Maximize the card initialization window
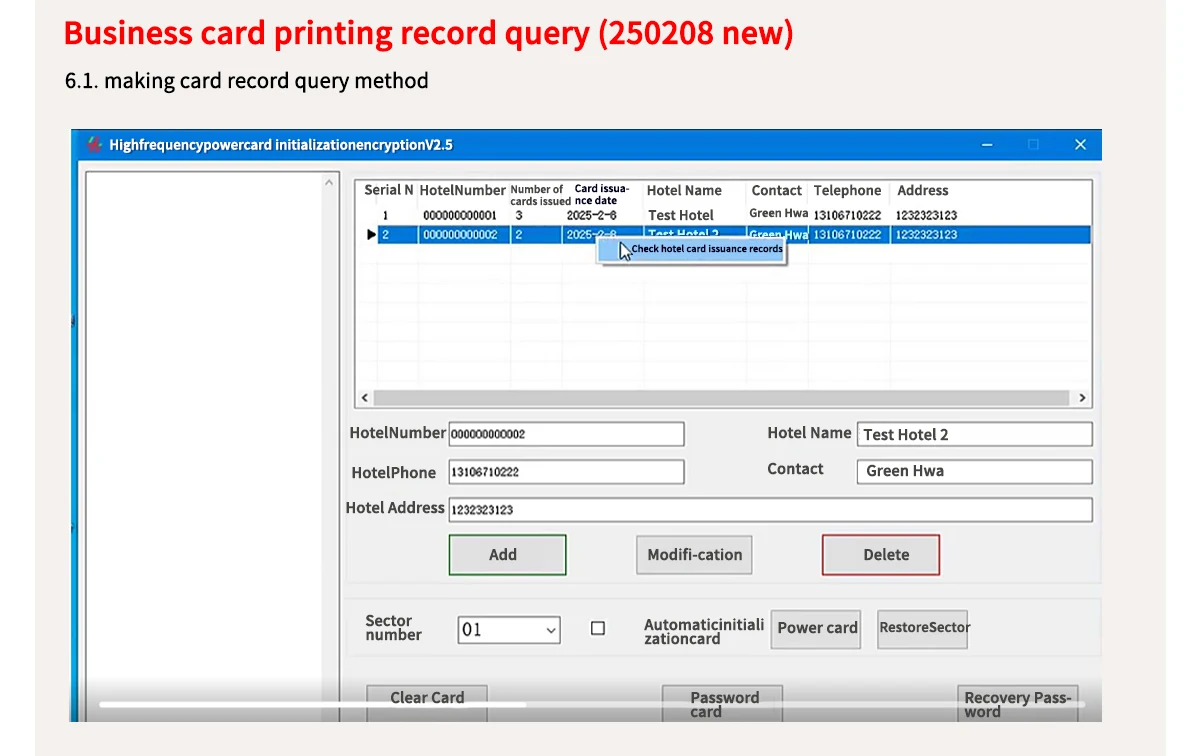 (1033, 145)
